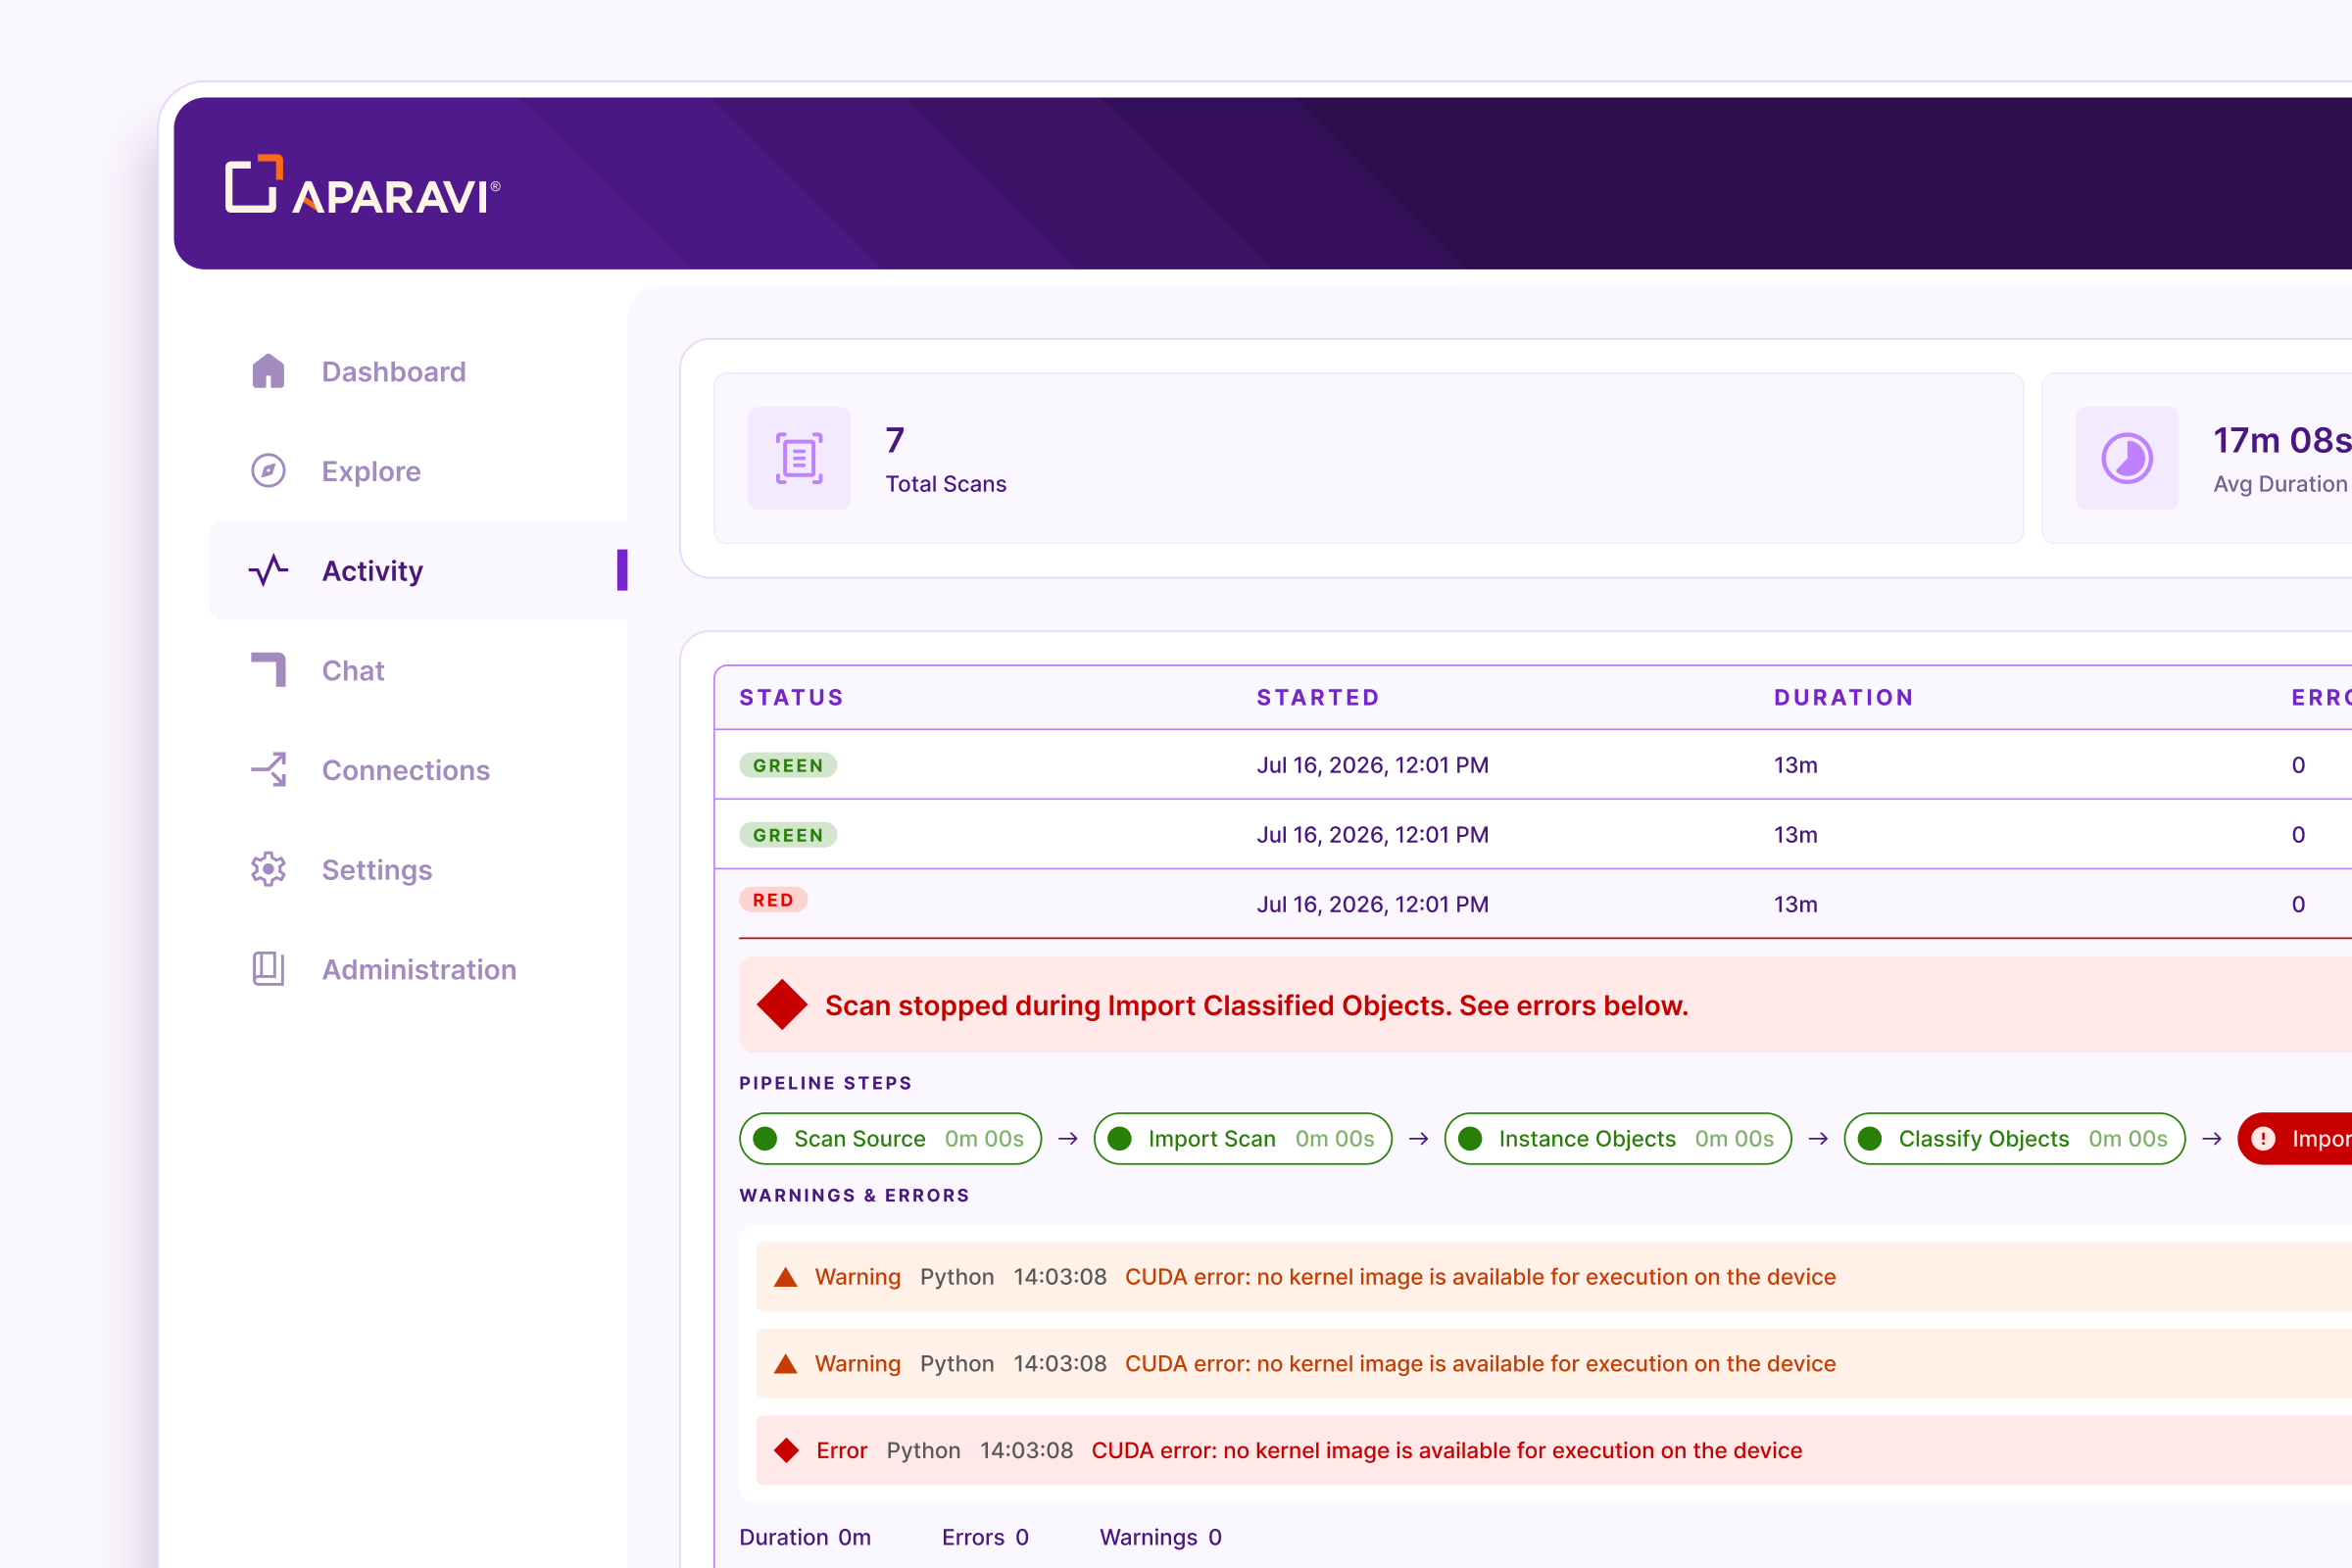Go to the Explore page
Screen dimensions: 2352x1568
coord(418,470)
